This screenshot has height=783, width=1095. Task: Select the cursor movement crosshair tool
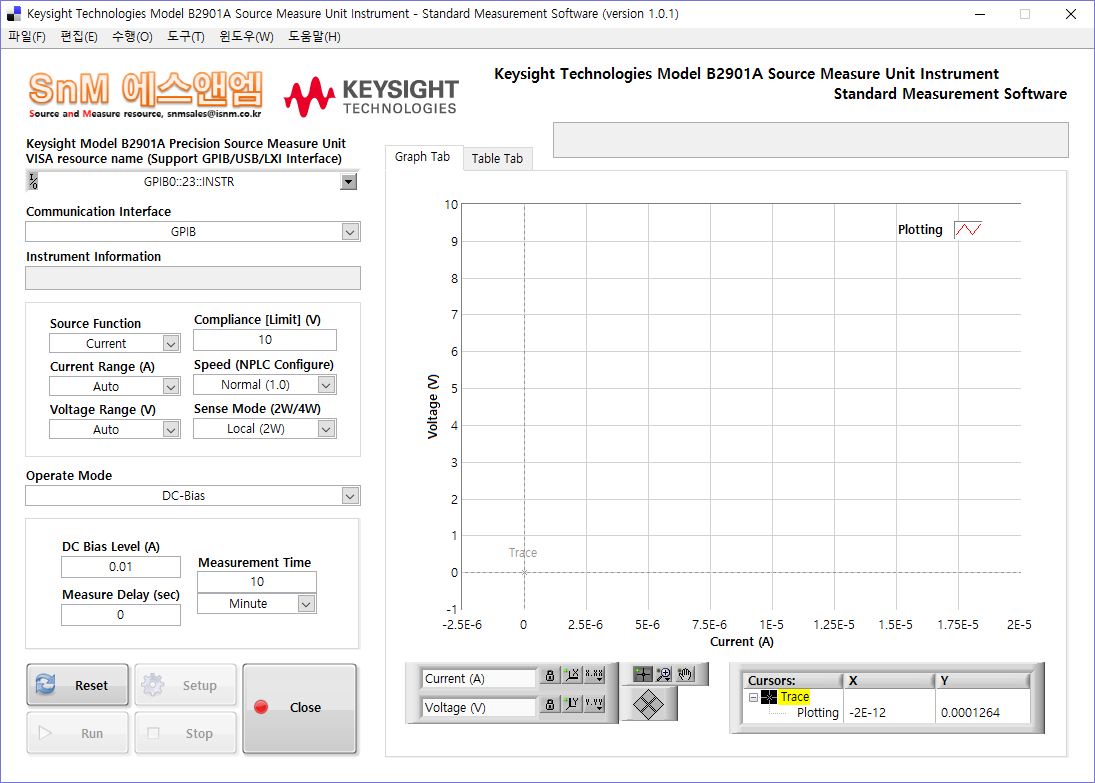click(642, 674)
